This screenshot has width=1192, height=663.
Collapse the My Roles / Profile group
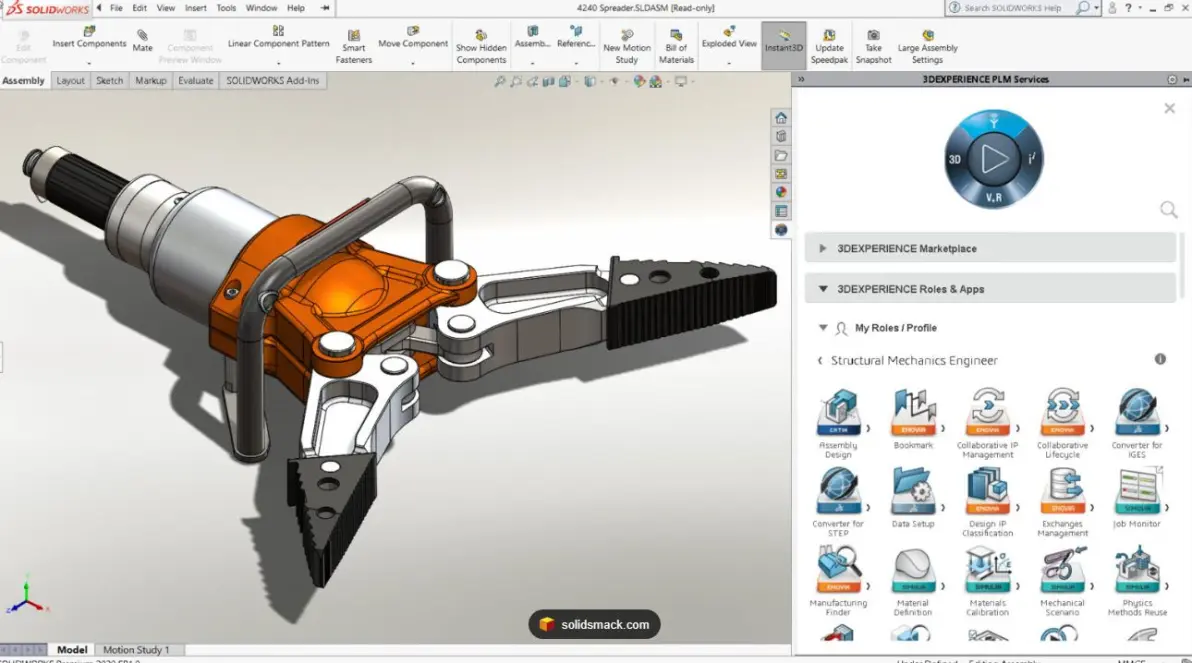pyautogui.click(x=823, y=328)
